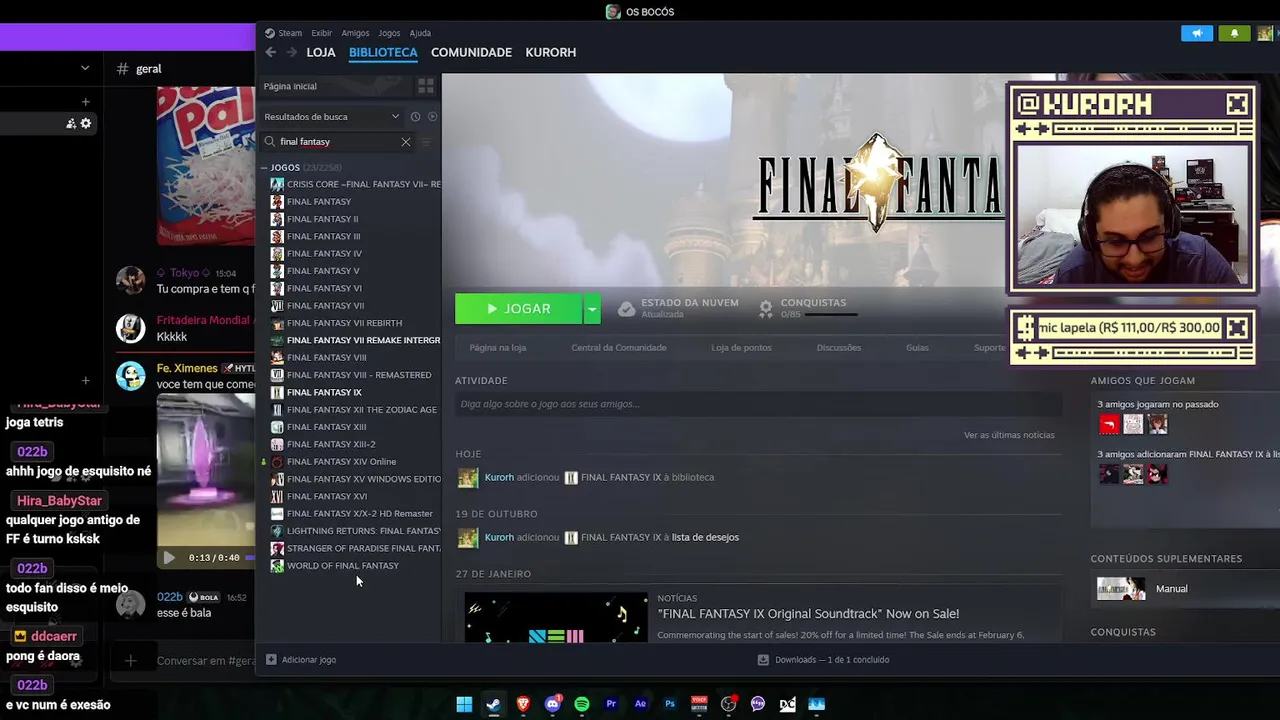Screen dimensions: 1280x720
Task: Switch to the LOJA tab
Action: click(321, 52)
